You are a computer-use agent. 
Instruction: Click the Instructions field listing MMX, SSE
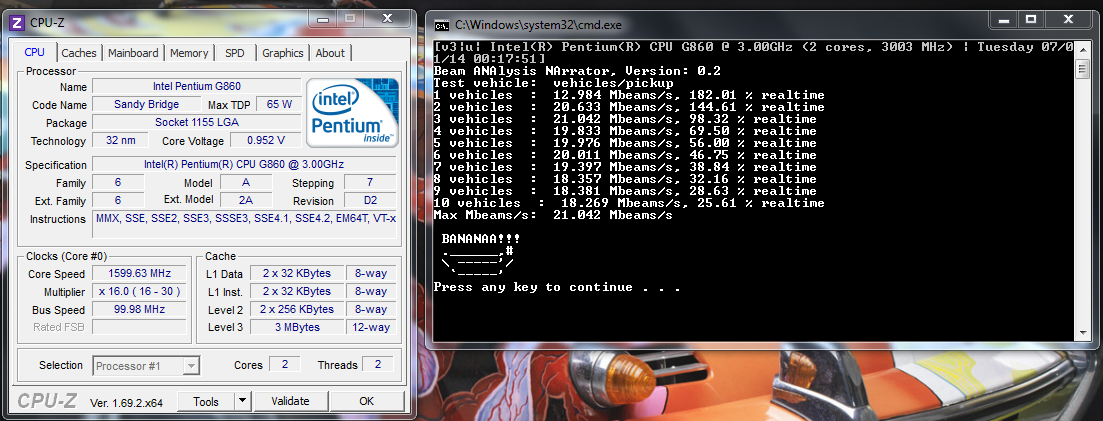pos(244,225)
